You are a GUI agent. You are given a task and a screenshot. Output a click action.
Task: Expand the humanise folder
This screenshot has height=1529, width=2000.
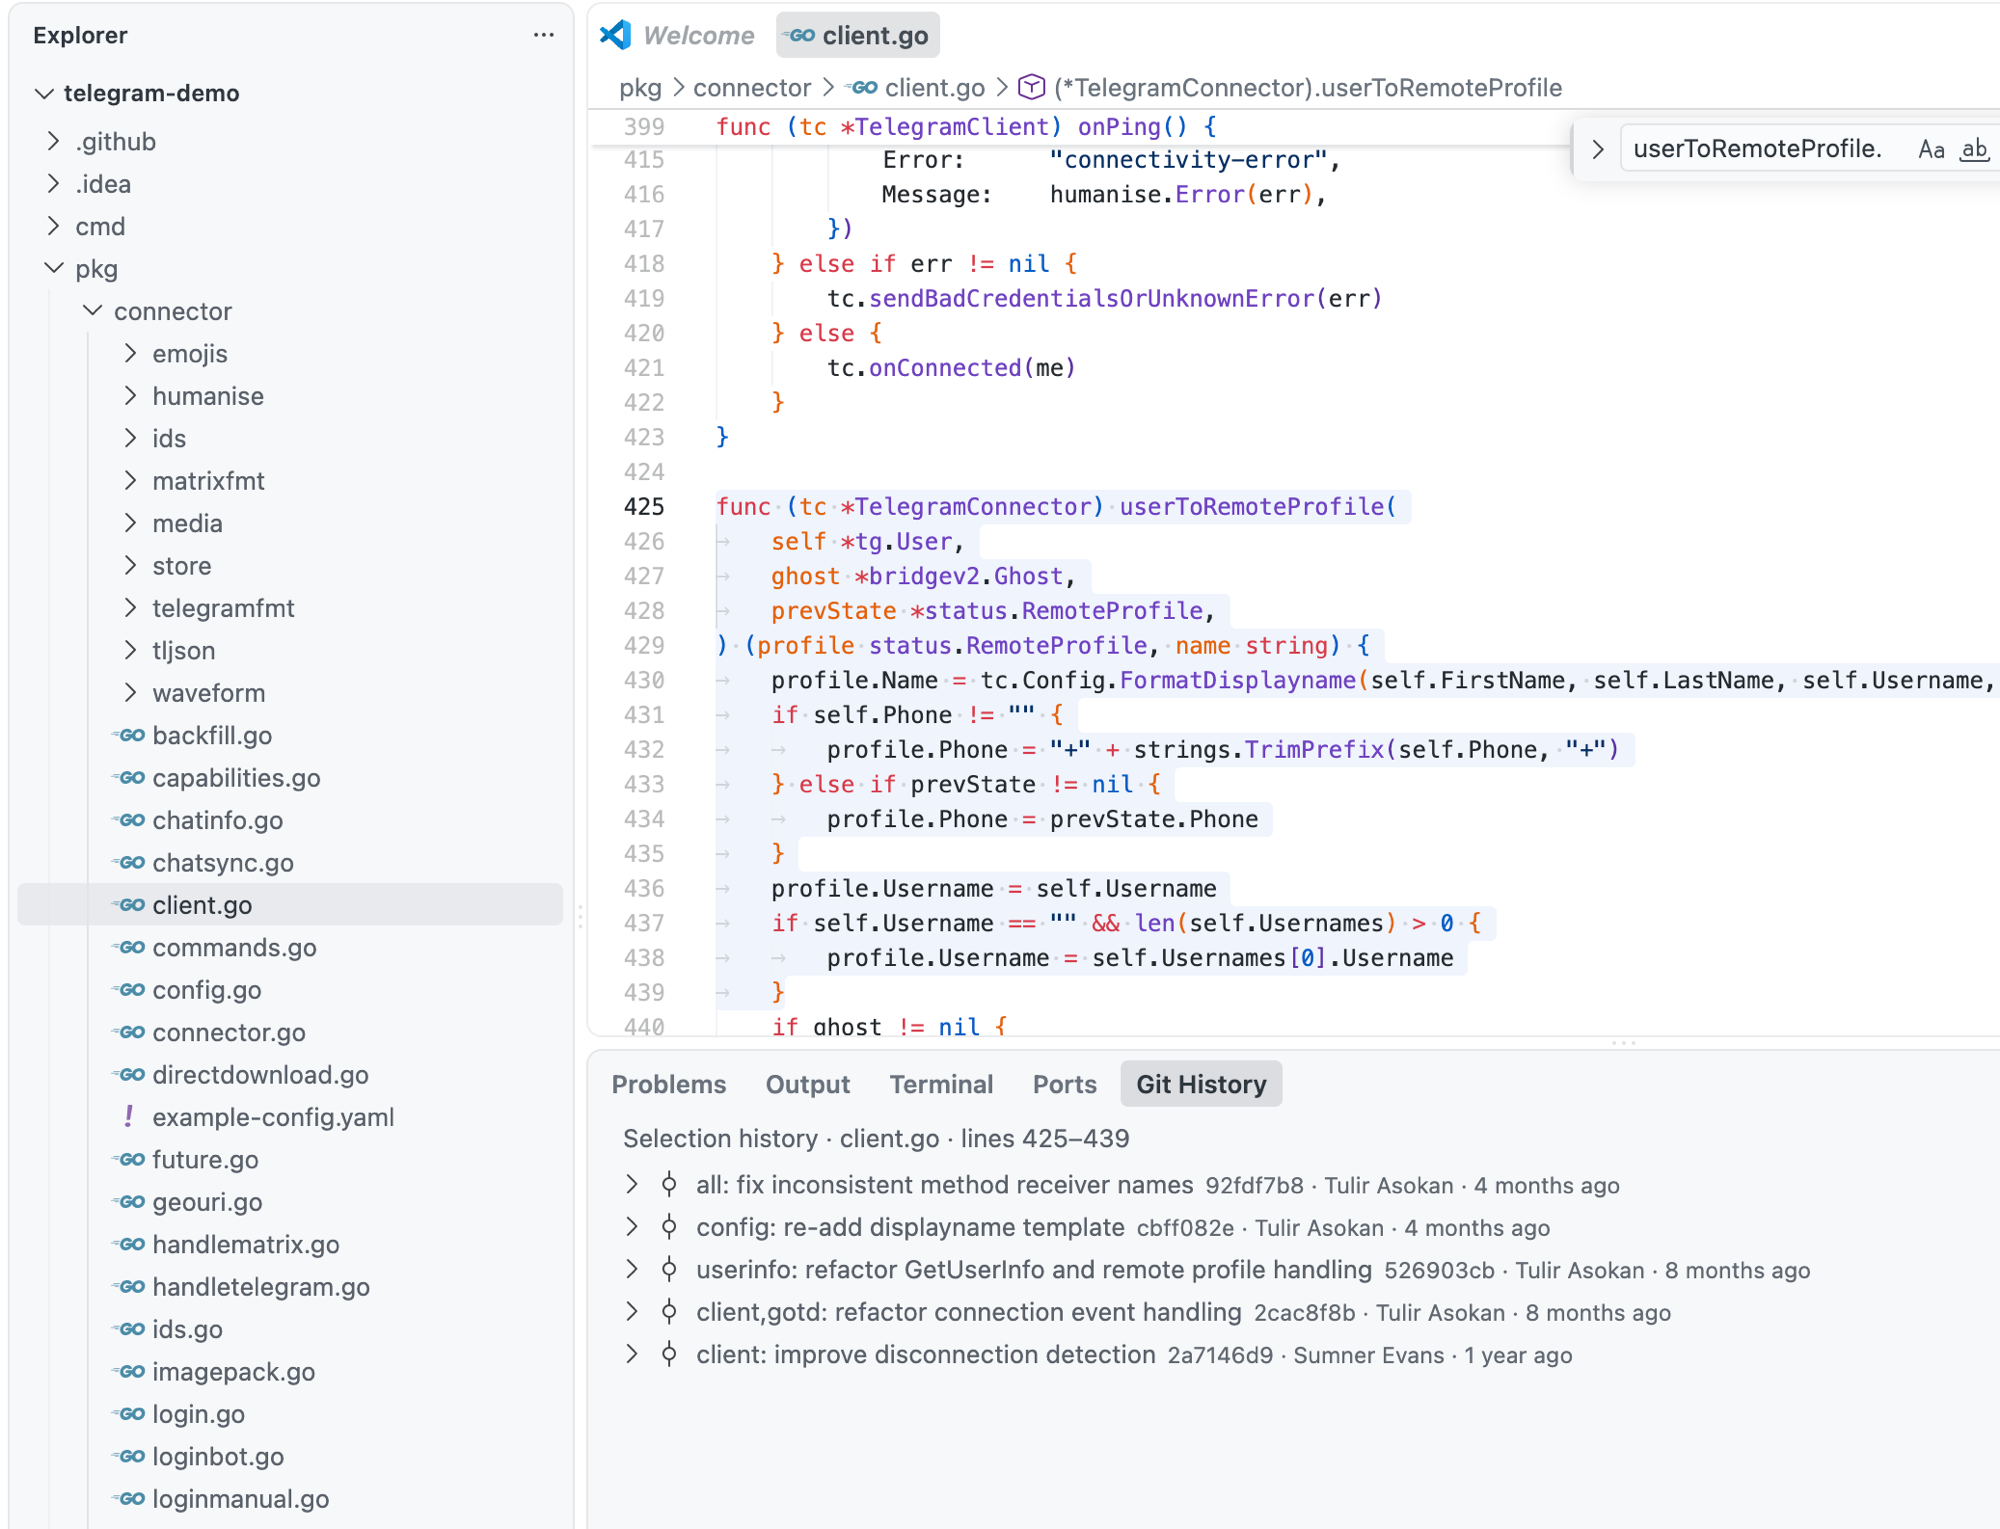tap(131, 396)
